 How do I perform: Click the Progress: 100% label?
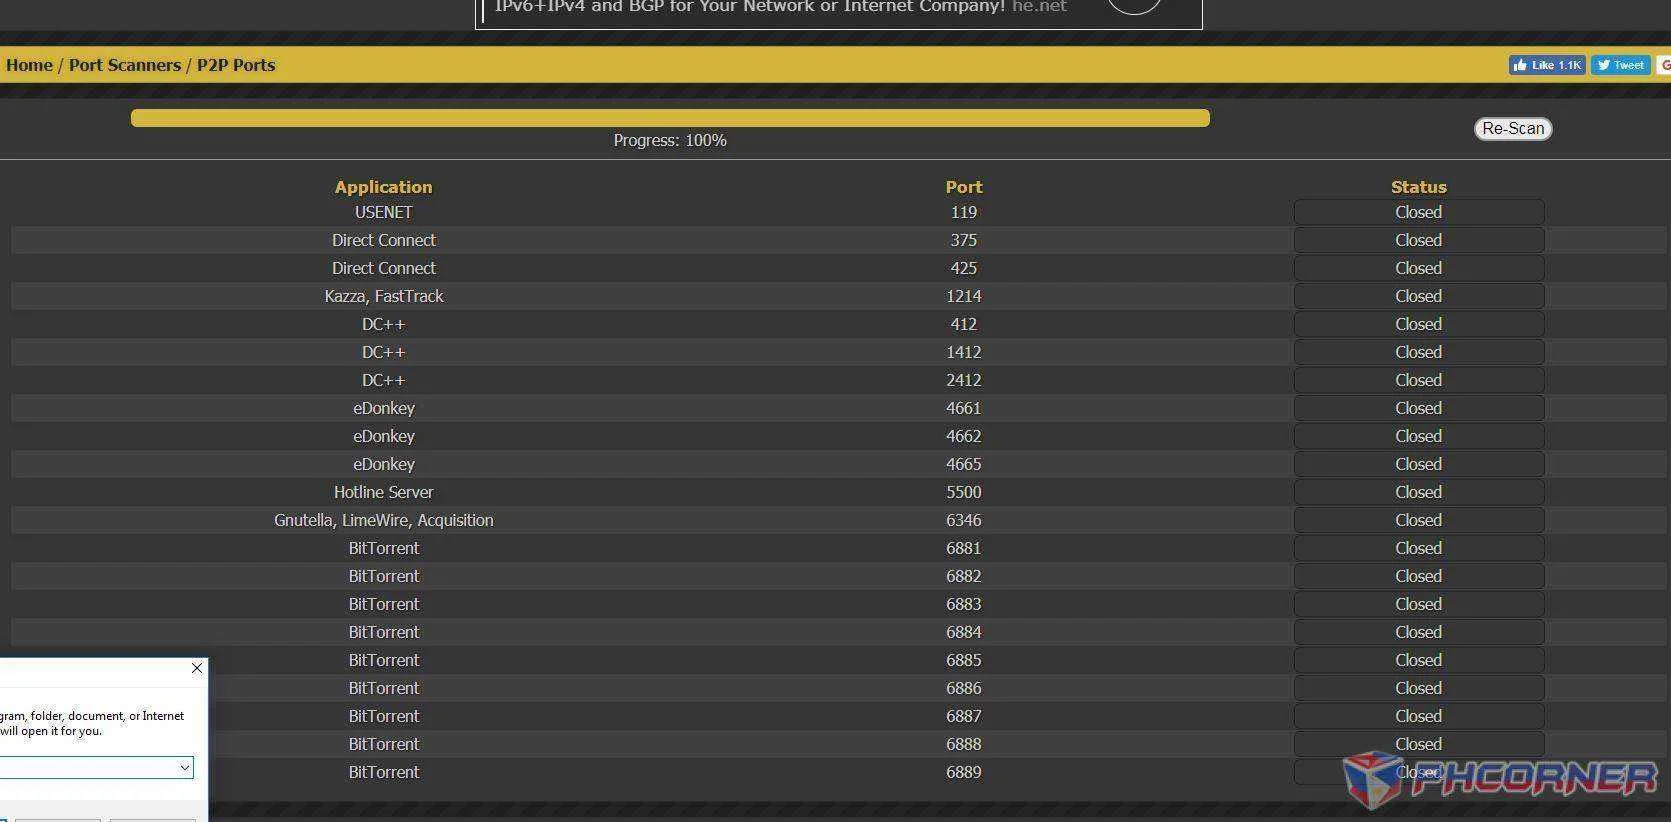tap(670, 141)
